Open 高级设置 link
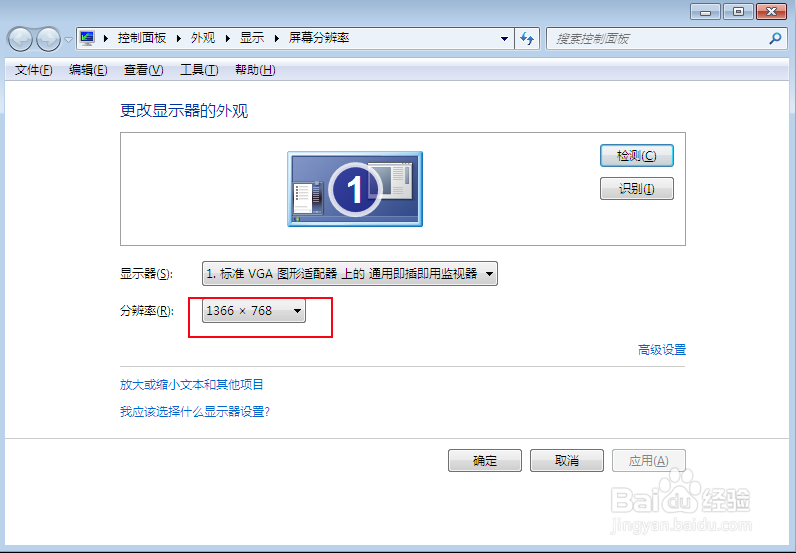The image size is (796, 553). (x=662, y=350)
